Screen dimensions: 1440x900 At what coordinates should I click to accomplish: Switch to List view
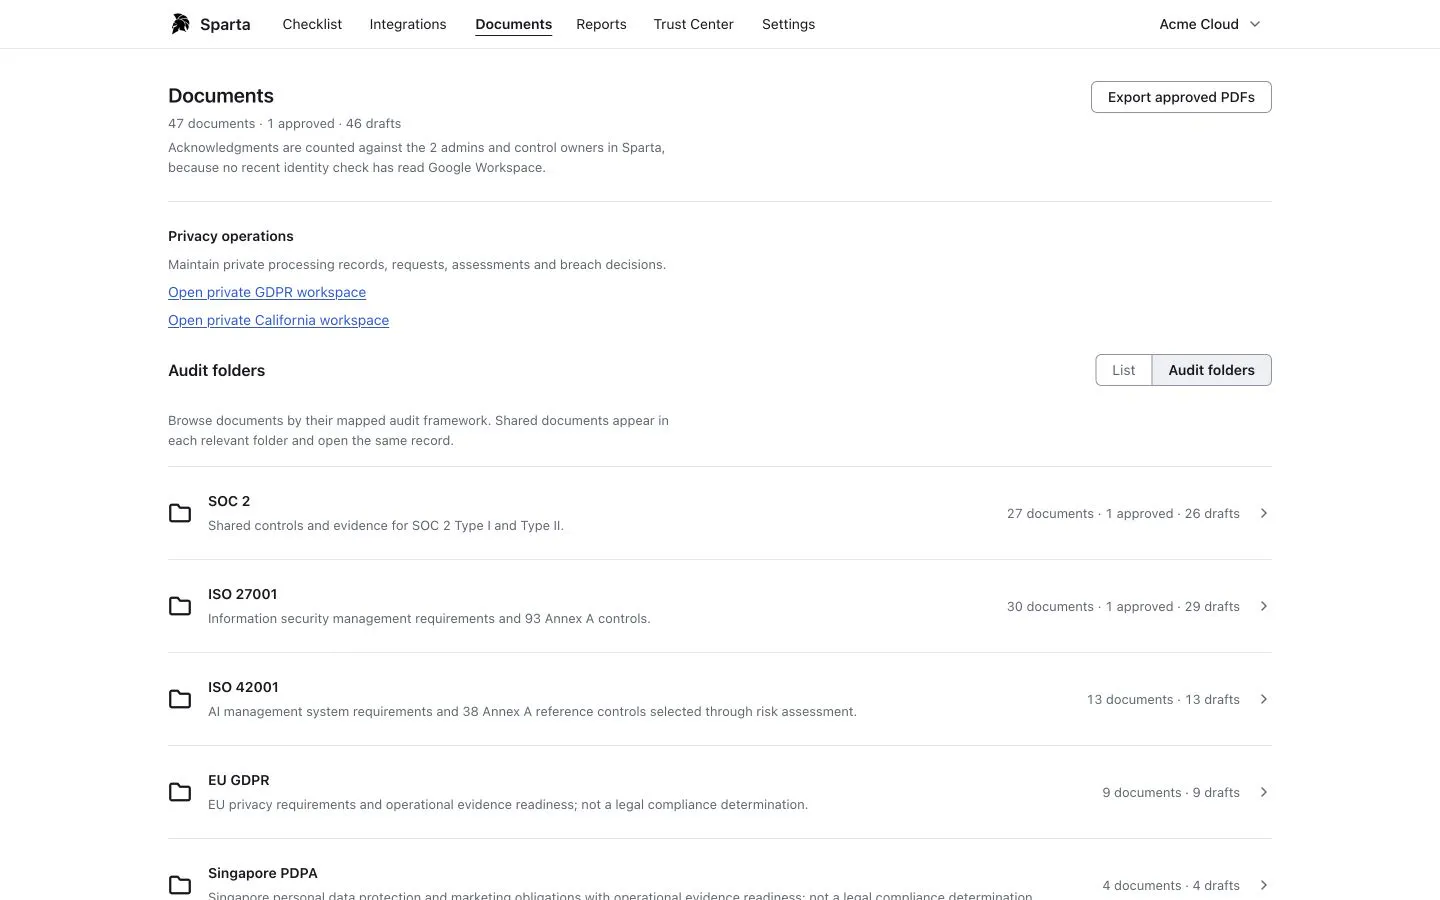(1124, 370)
